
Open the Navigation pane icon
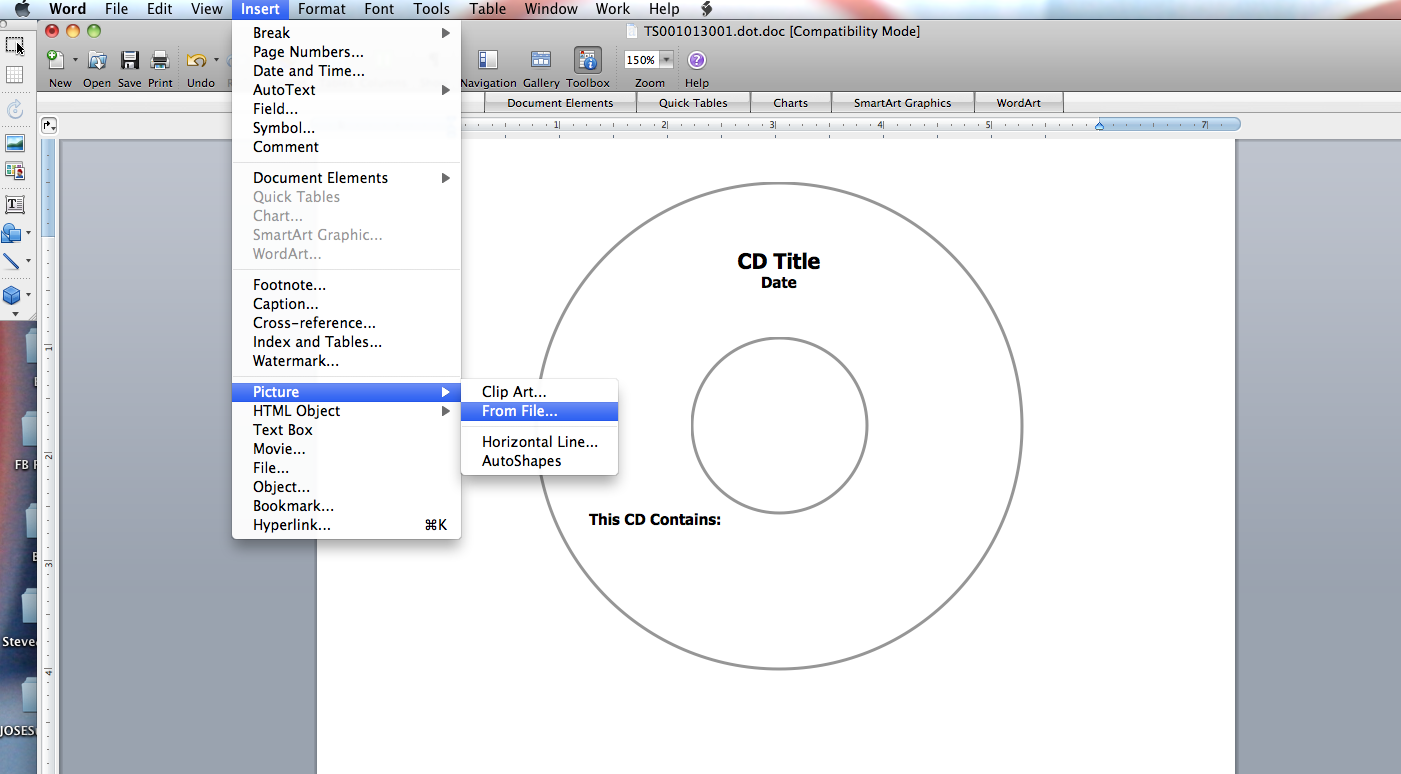click(x=488, y=60)
